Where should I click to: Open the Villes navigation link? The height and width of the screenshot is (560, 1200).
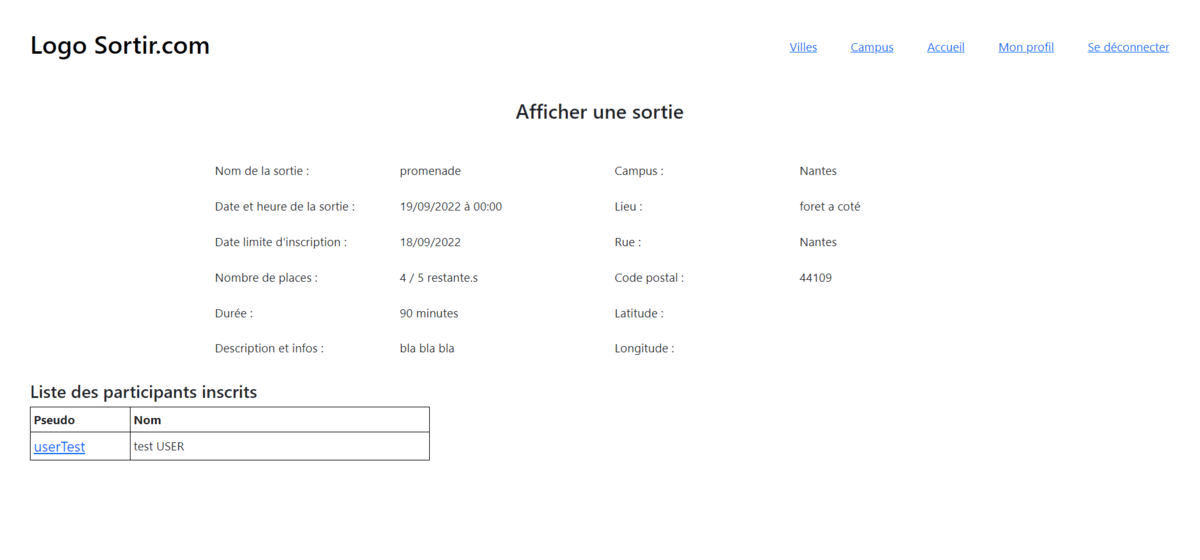coord(803,47)
